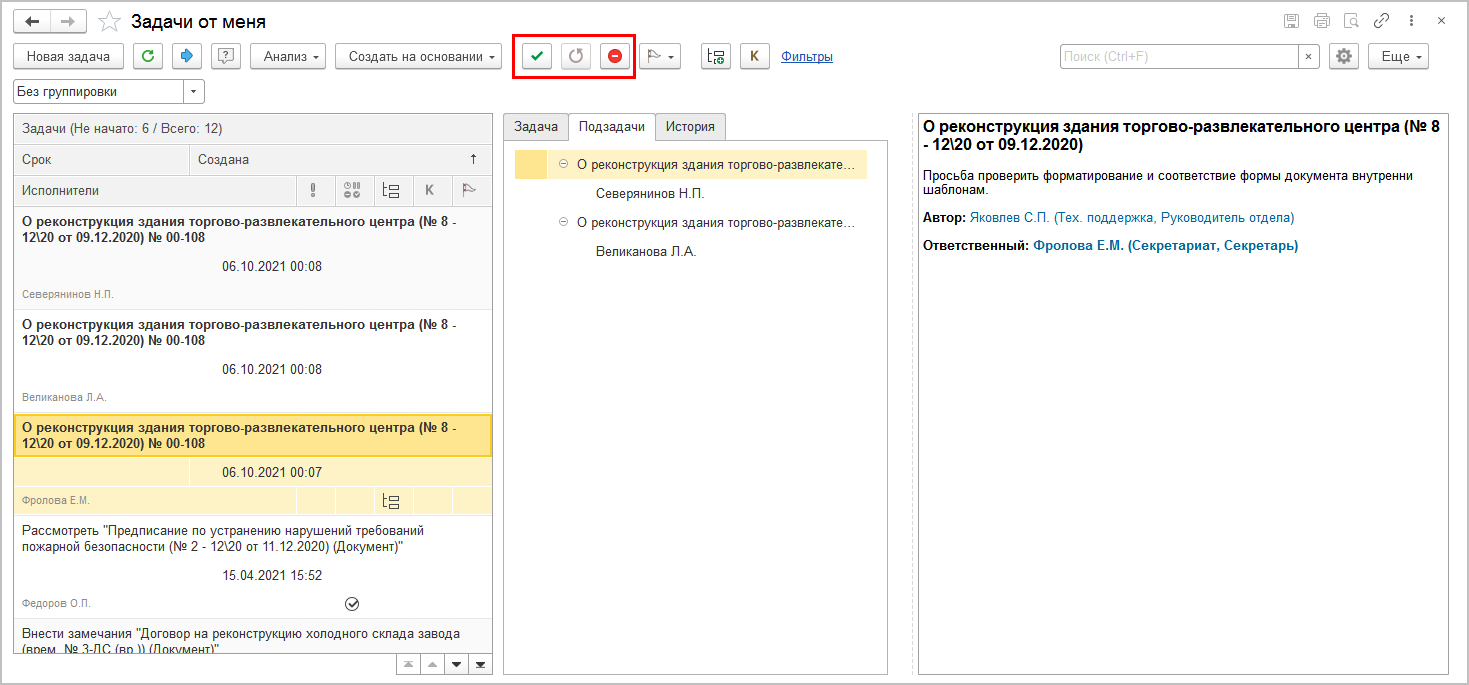Select task 'Рассмотреть "Предписание по устранению нарушений..."'
Viewport: 1469px width, 685px height.
point(253,566)
